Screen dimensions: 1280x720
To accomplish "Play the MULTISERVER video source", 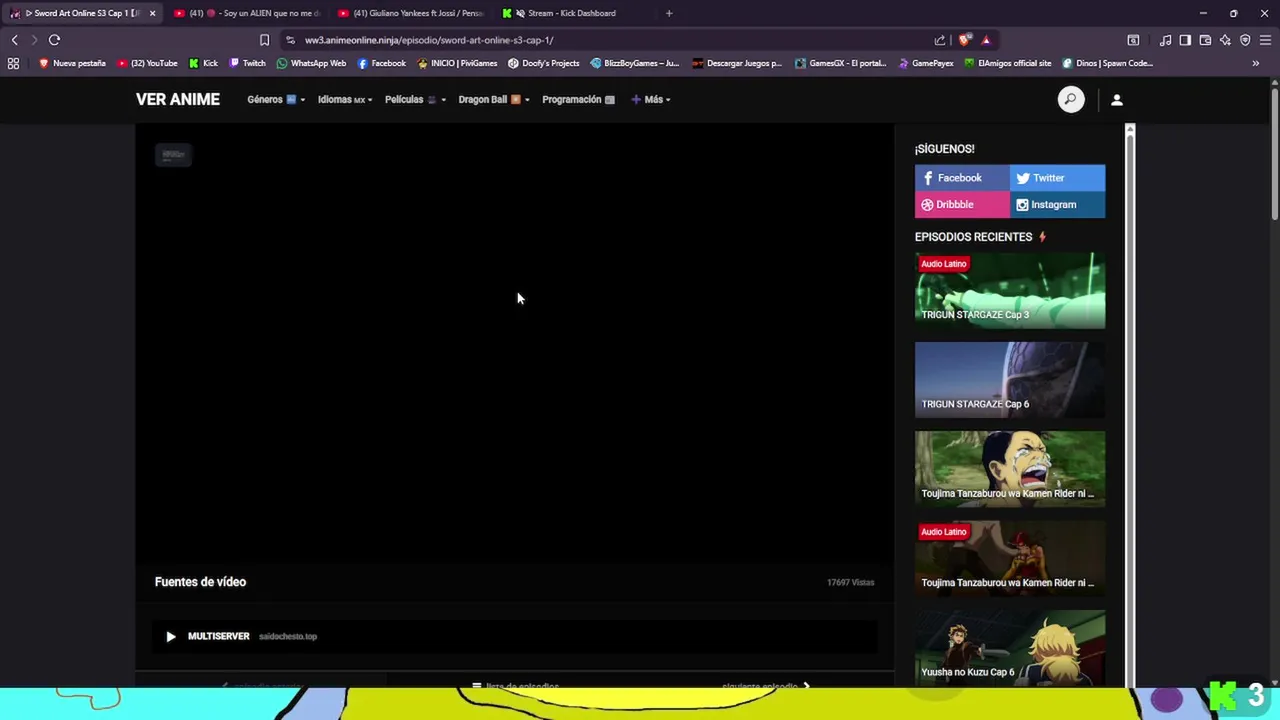I will pyautogui.click(x=515, y=636).
